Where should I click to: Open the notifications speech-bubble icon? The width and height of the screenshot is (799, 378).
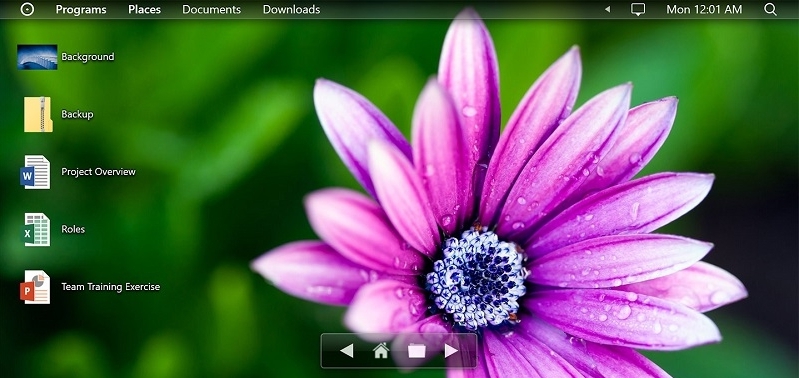(638, 10)
